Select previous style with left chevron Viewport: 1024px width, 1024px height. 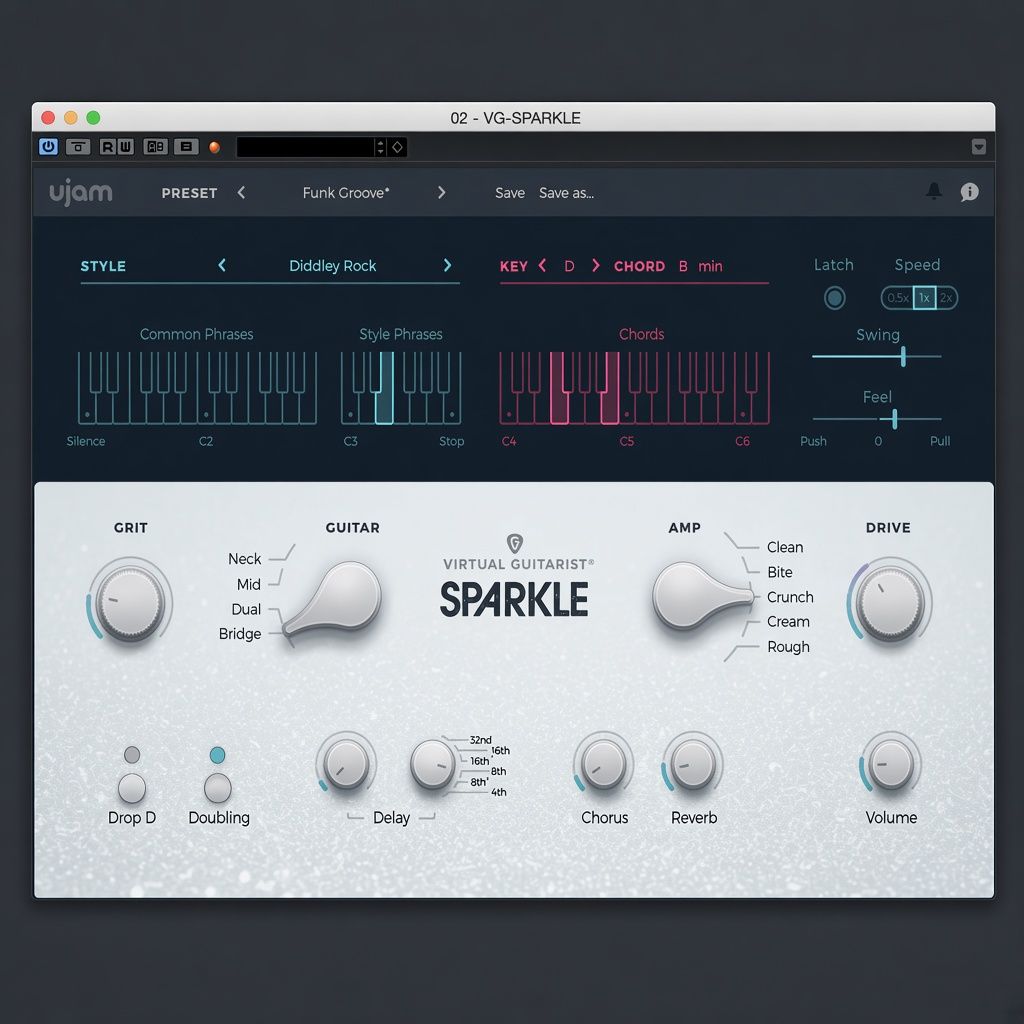pos(222,265)
